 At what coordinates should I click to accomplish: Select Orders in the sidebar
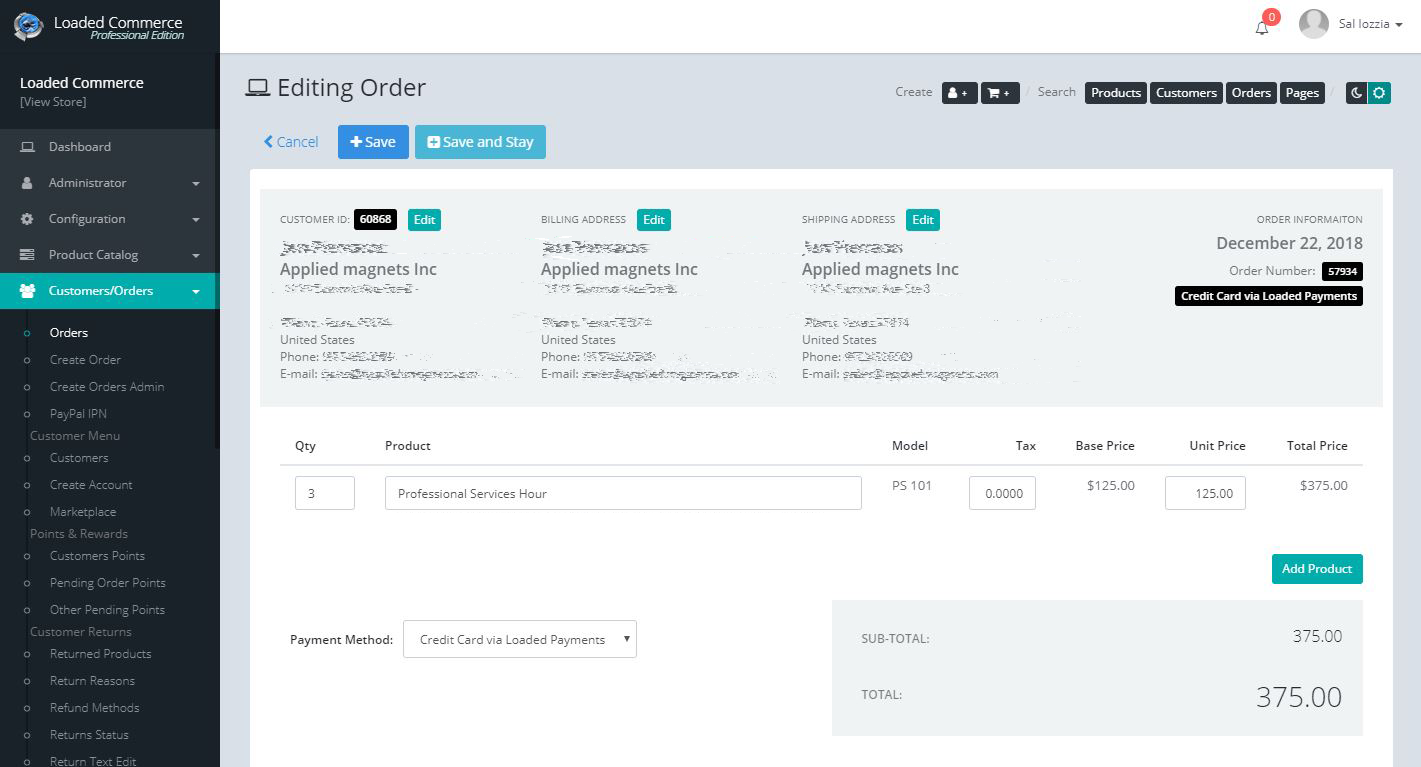69,332
